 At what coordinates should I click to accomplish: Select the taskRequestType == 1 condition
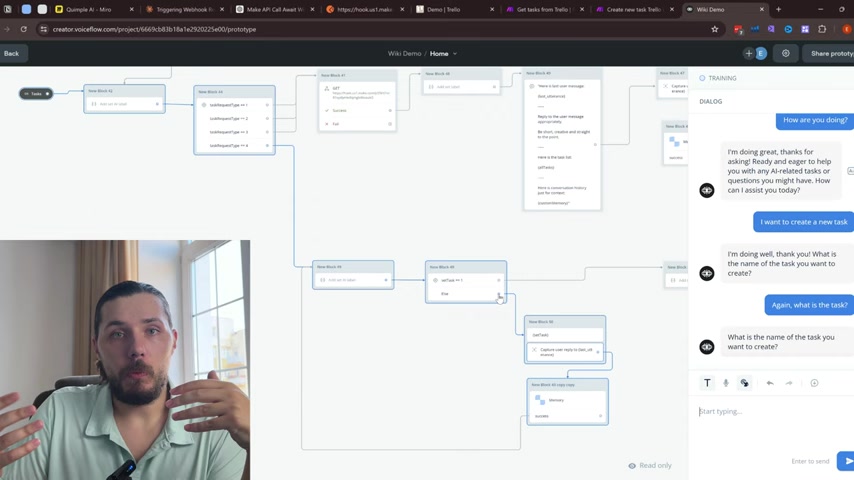pyautogui.click(x=234, y=105)
